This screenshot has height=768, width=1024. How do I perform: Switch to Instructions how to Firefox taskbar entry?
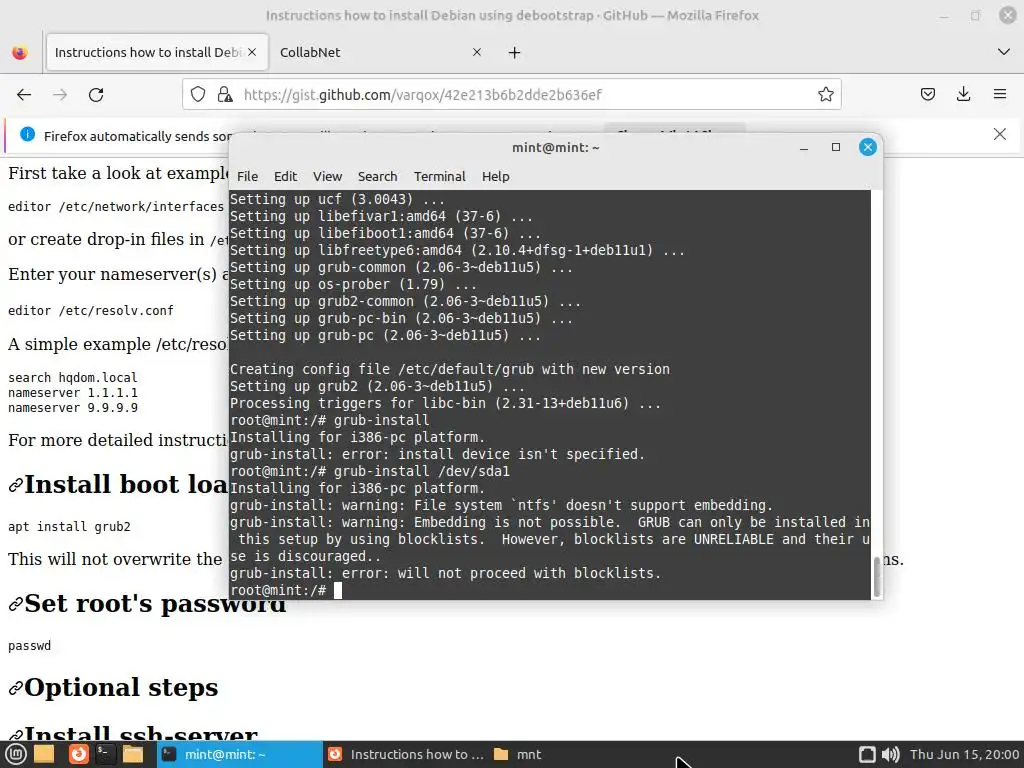click(405, 754)
